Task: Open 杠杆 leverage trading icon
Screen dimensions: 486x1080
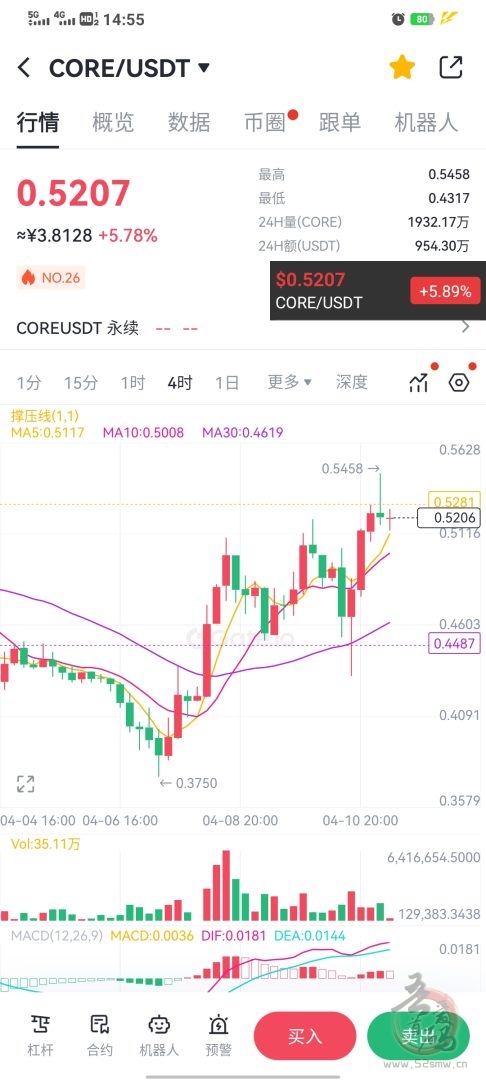Action: (x=40, y=1035)
